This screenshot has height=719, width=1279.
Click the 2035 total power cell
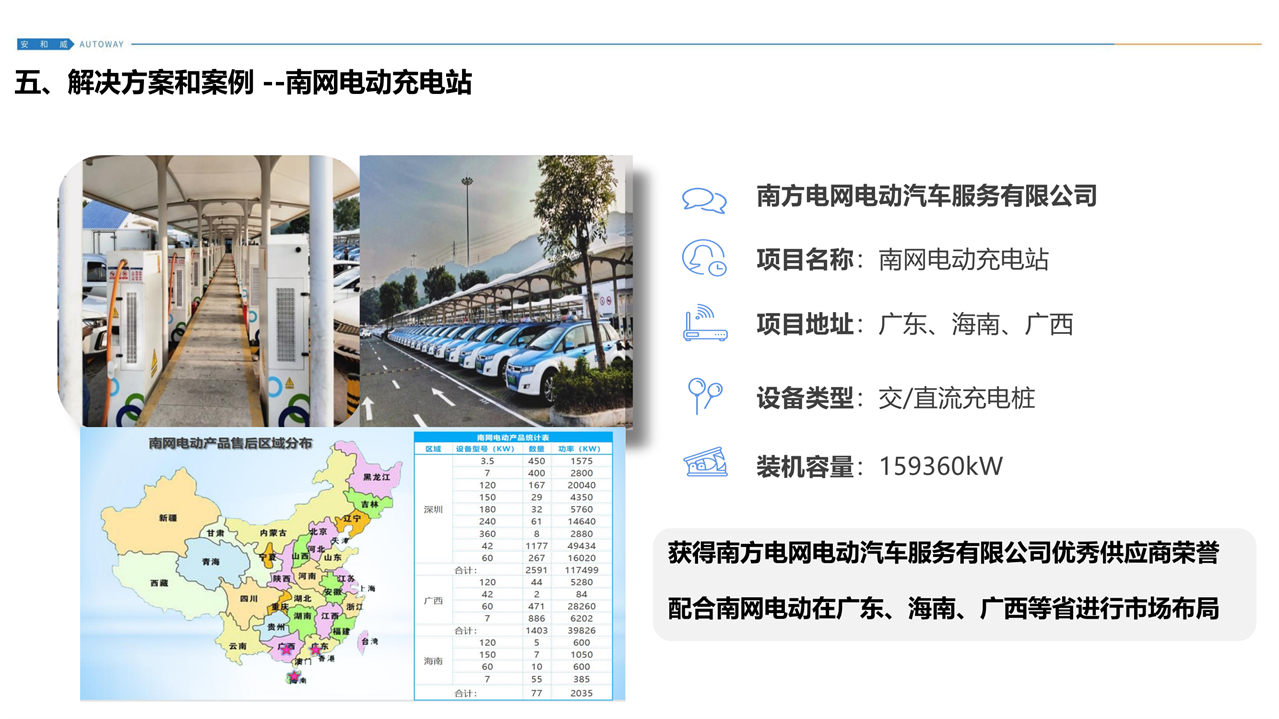click(x=581, y=692)
